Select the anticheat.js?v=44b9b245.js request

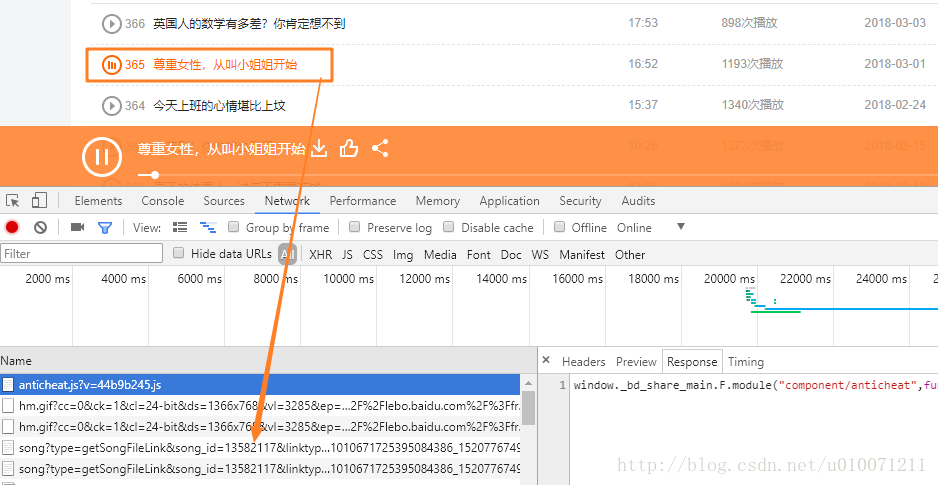click(260, 385)
